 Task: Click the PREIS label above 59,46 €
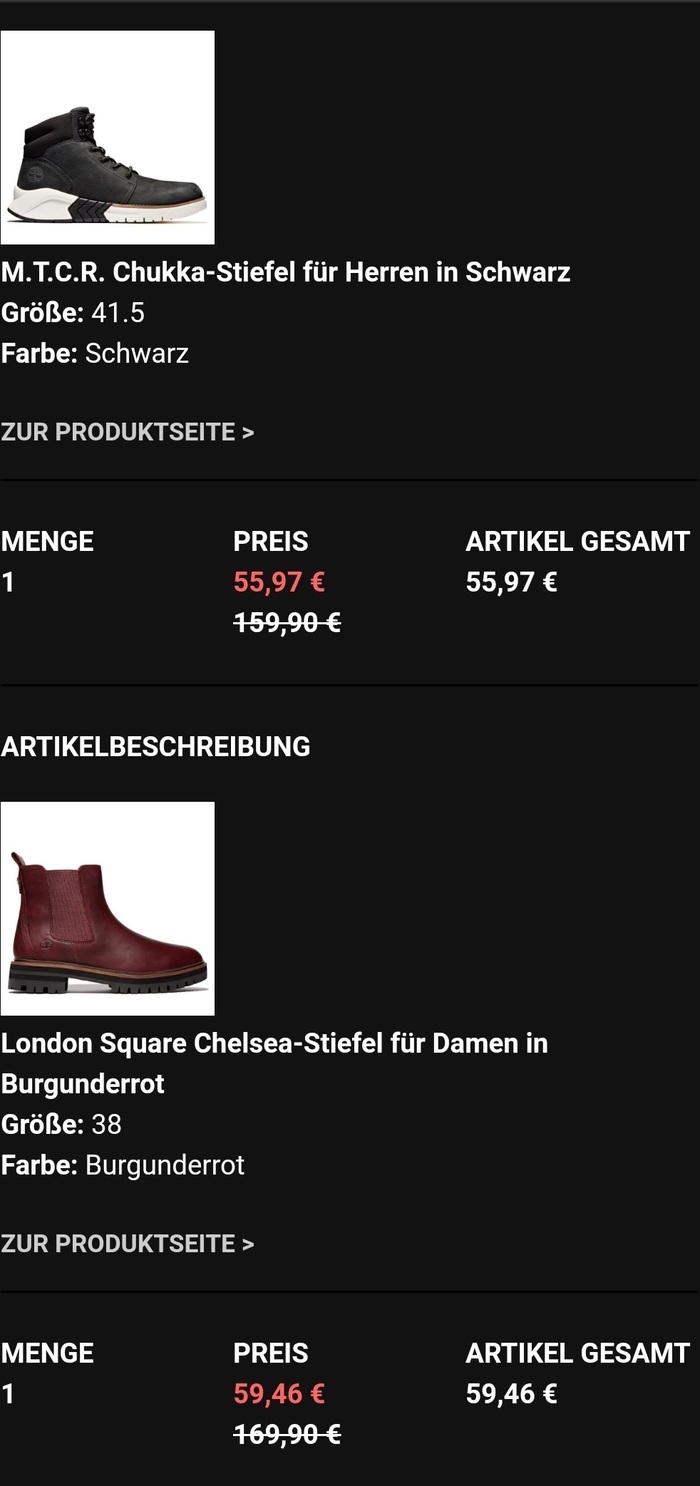click(x=270, y=1354)
